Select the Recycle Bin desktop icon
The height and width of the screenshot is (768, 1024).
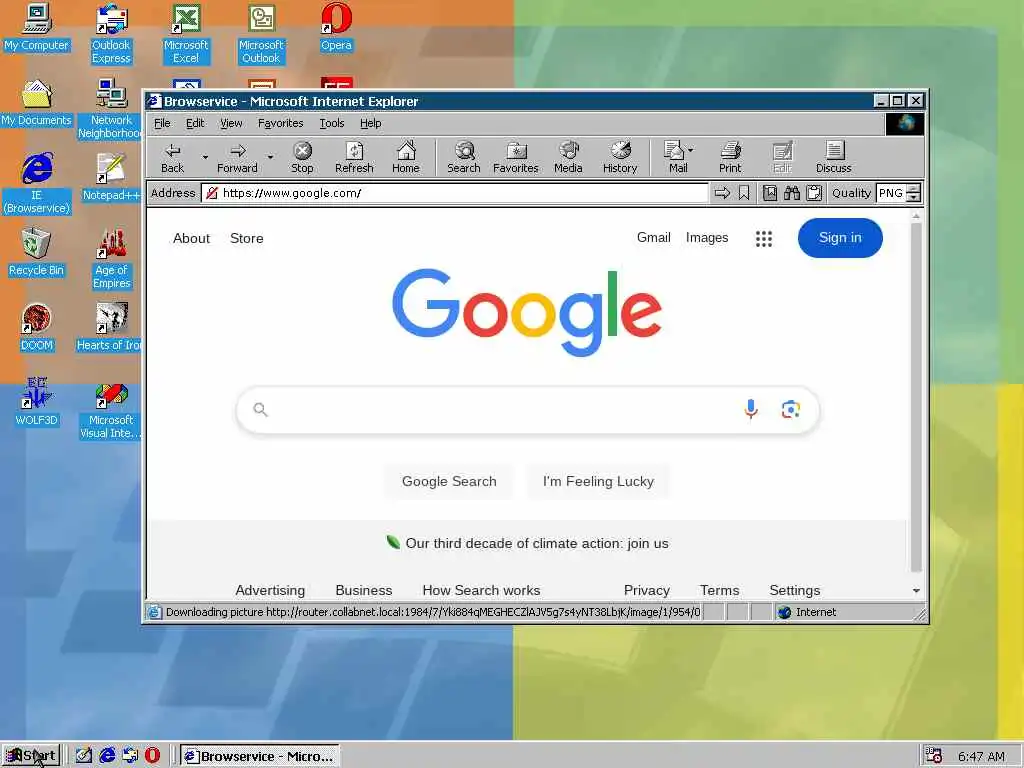37,252
